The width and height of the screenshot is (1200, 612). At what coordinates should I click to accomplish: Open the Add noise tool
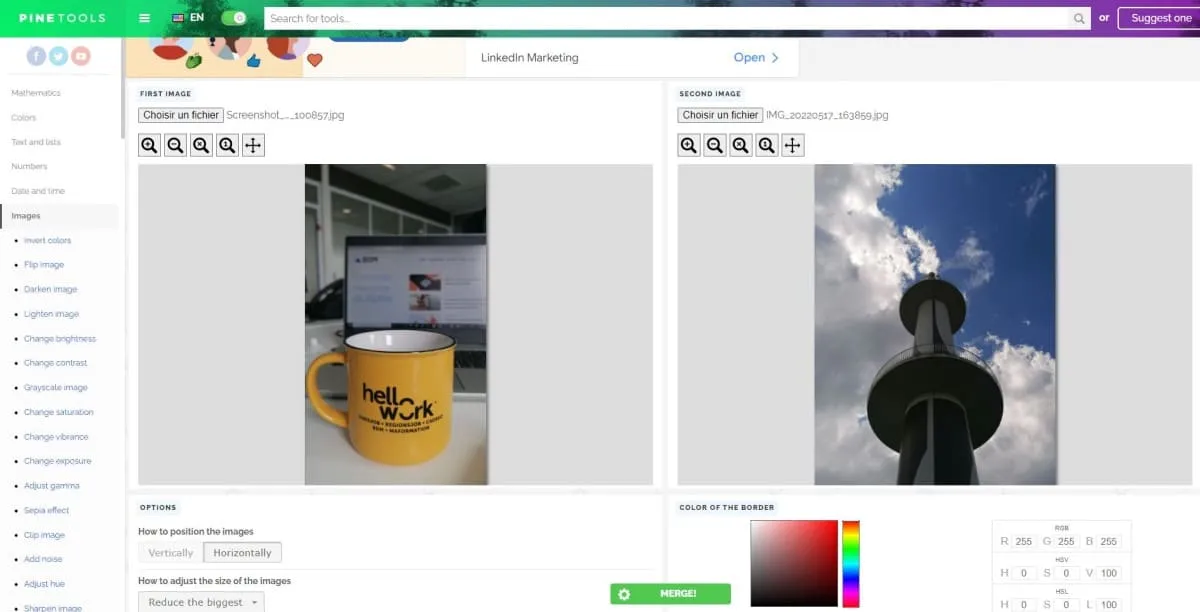[x=43, y=559]
